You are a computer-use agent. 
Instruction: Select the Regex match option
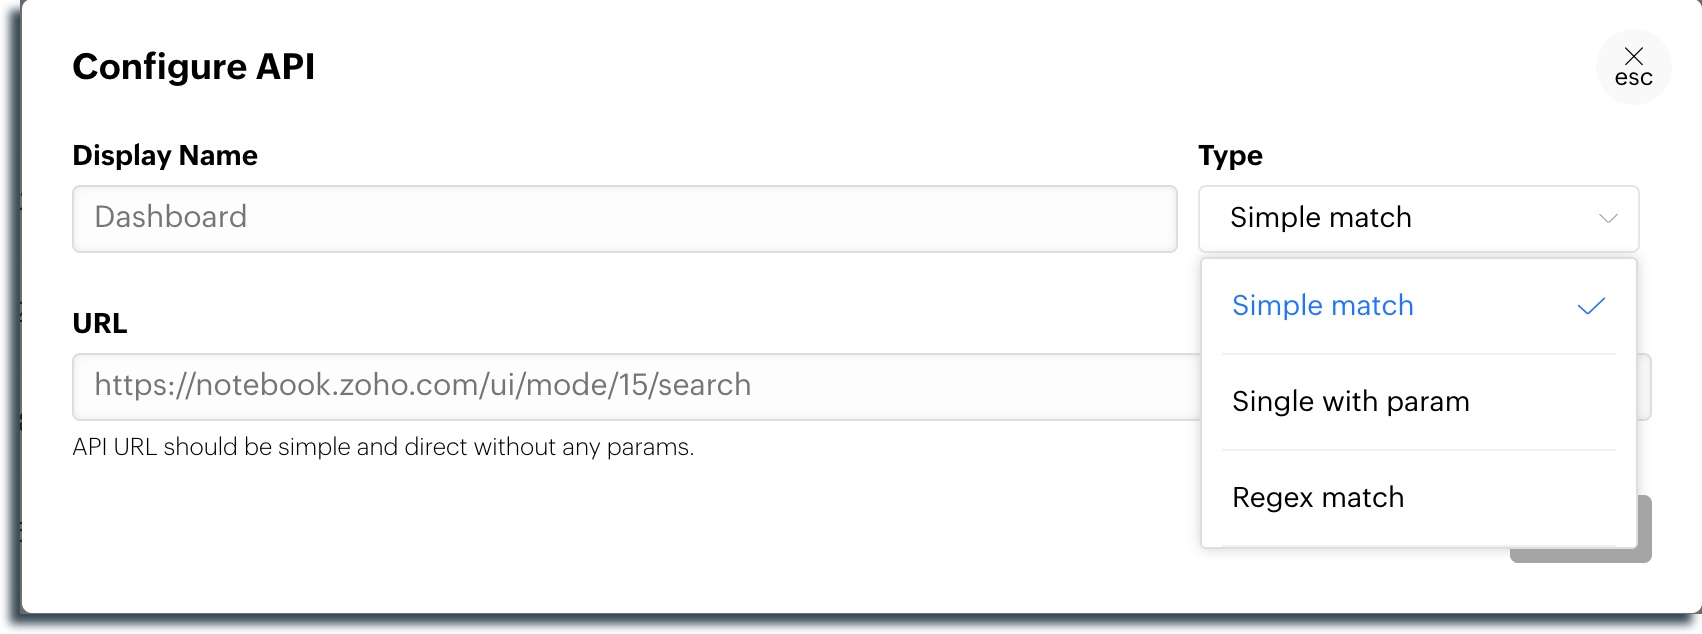click(1318, 498)
